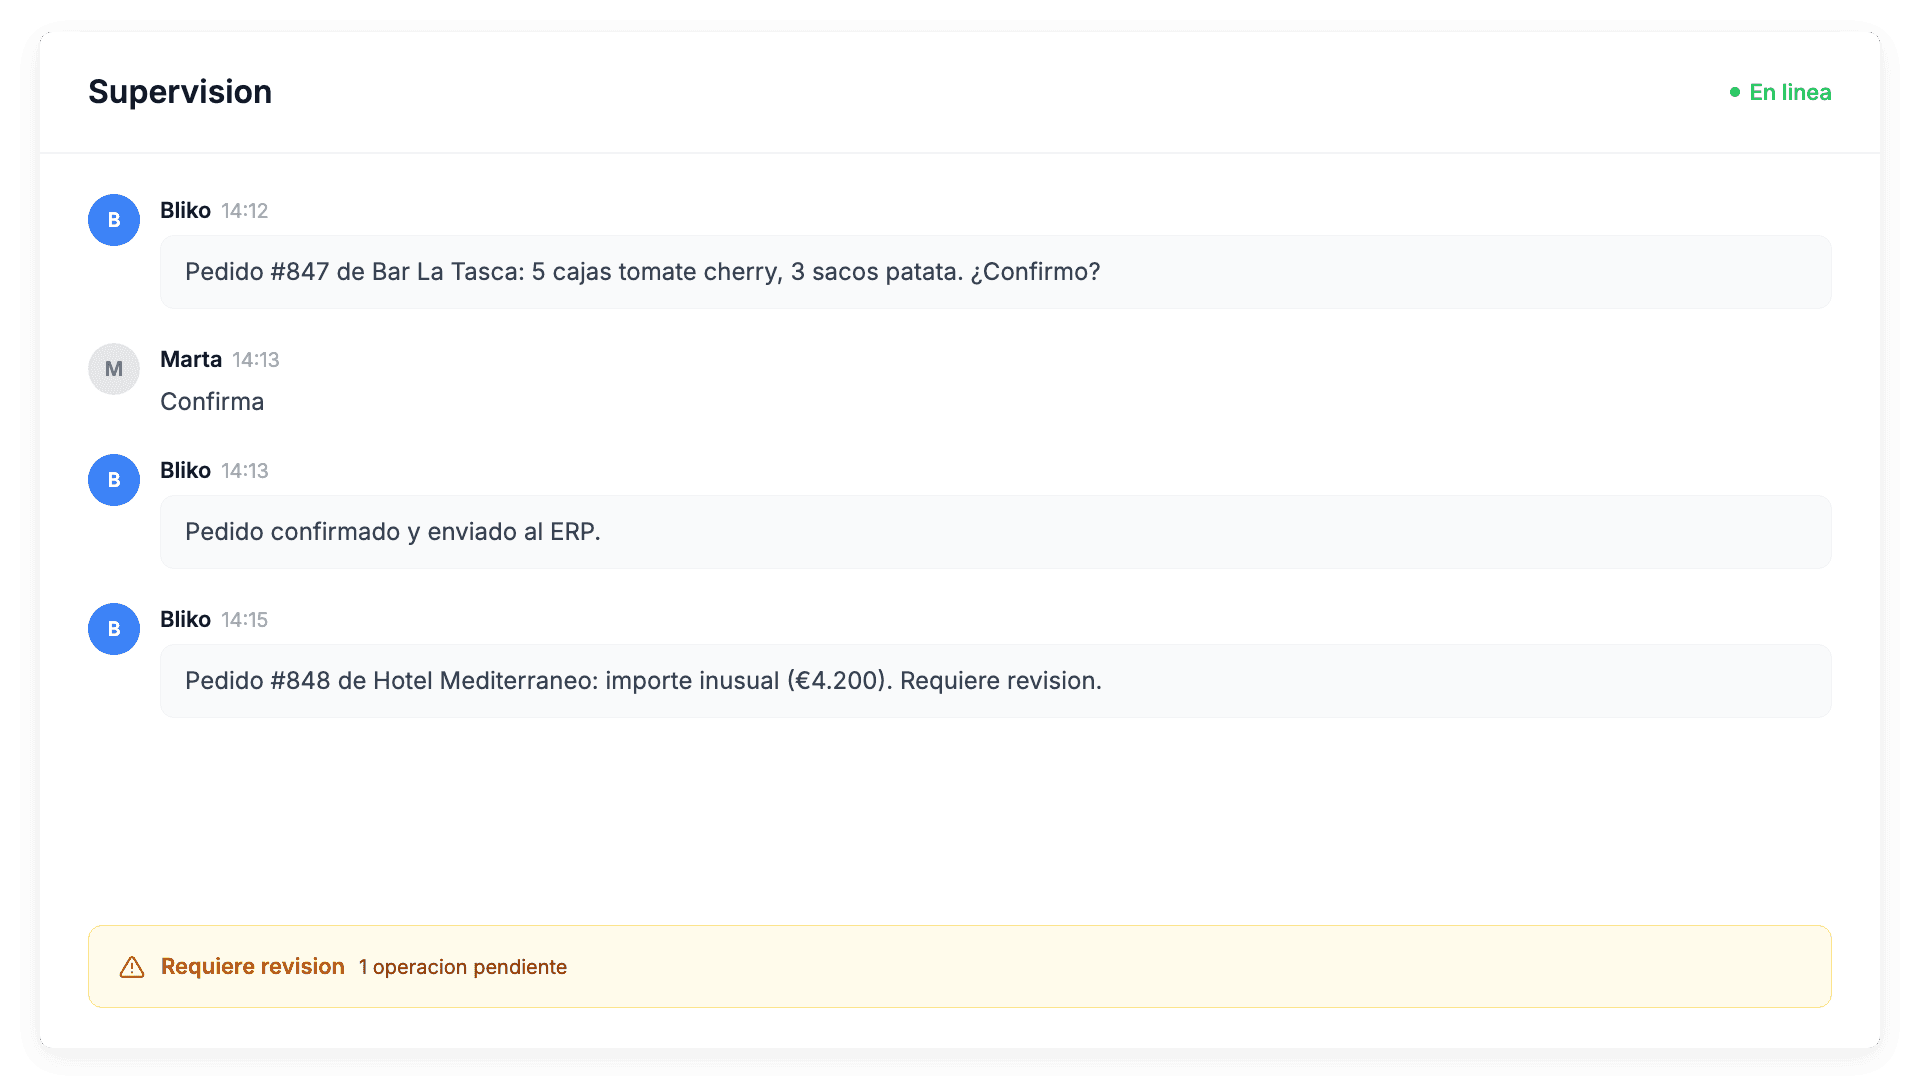Click the 14:15 timestamp
This screenshot has height=1080, width=1920.
[x=245, y=620]
